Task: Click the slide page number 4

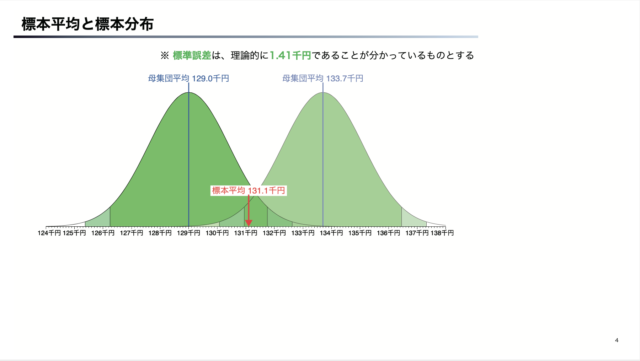Action: 616,340
